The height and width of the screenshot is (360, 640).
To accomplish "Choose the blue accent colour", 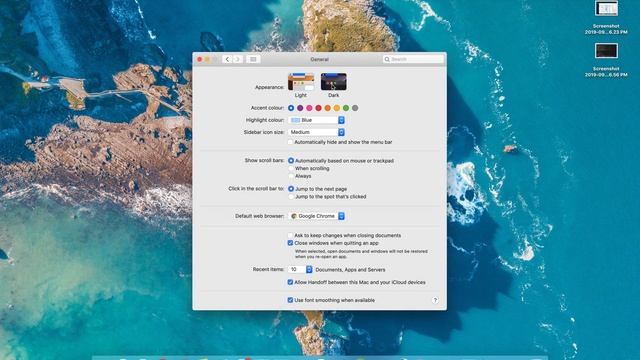I will click(291, 108).
